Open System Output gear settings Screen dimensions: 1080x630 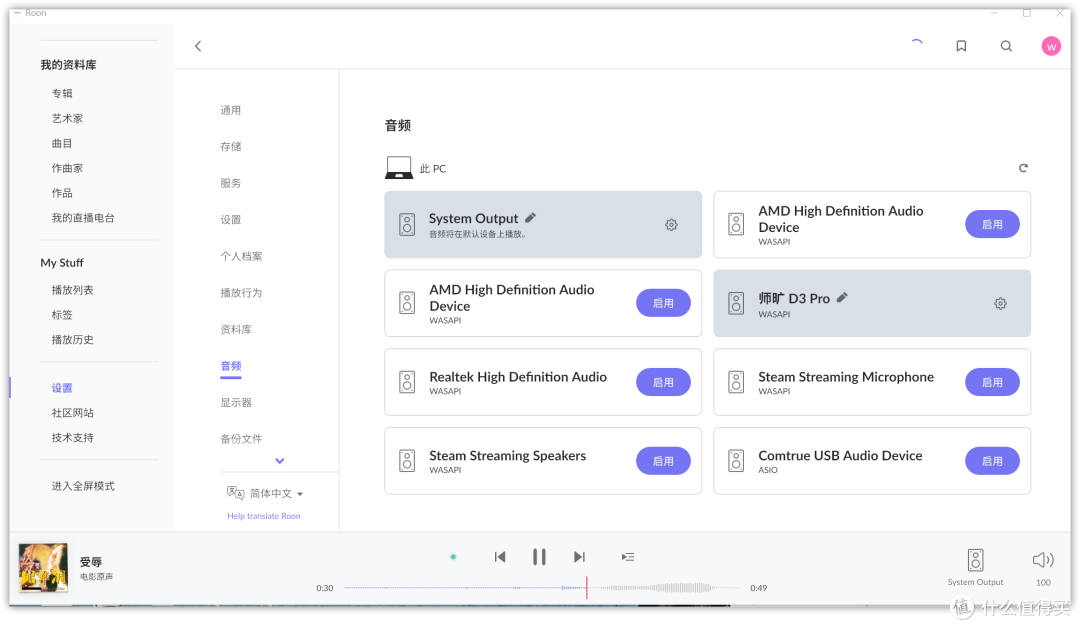671,224
